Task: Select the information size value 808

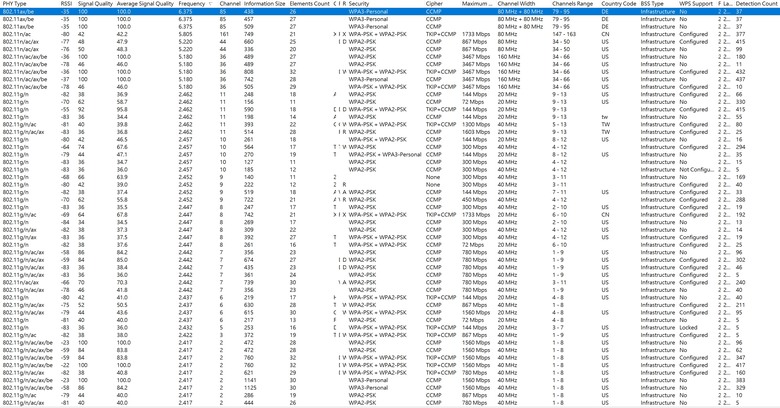Action: [x=249, y=72]
